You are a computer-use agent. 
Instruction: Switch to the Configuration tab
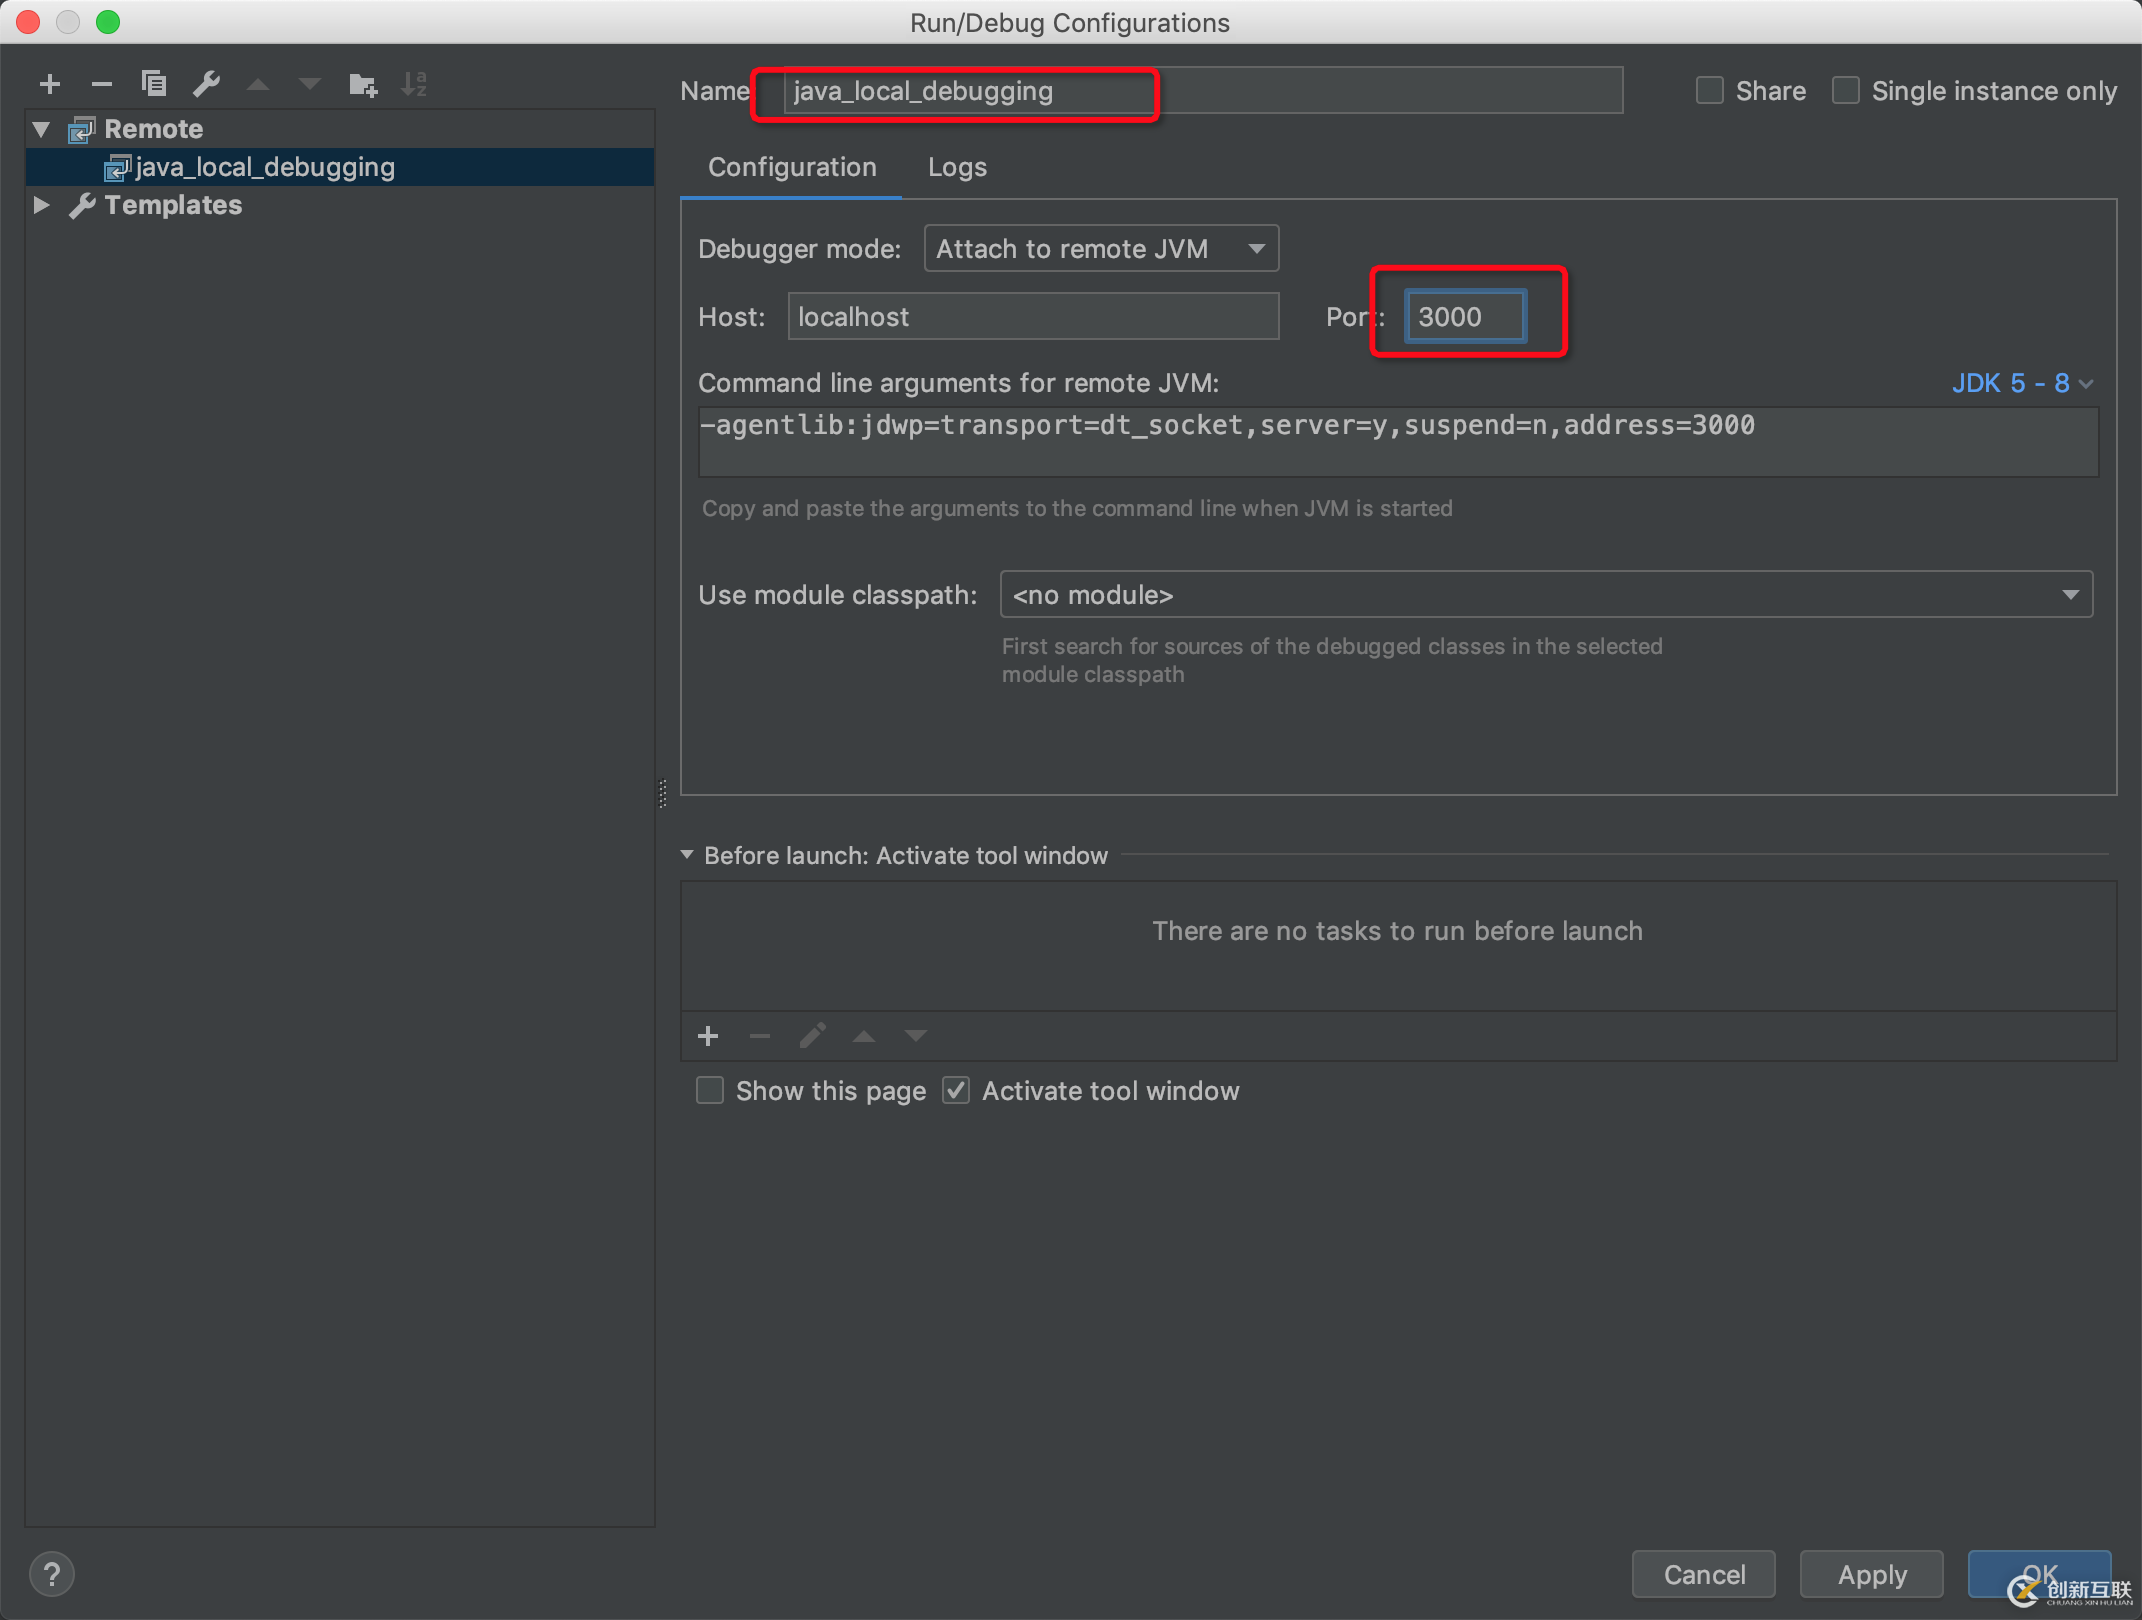[x=795, y=167]
